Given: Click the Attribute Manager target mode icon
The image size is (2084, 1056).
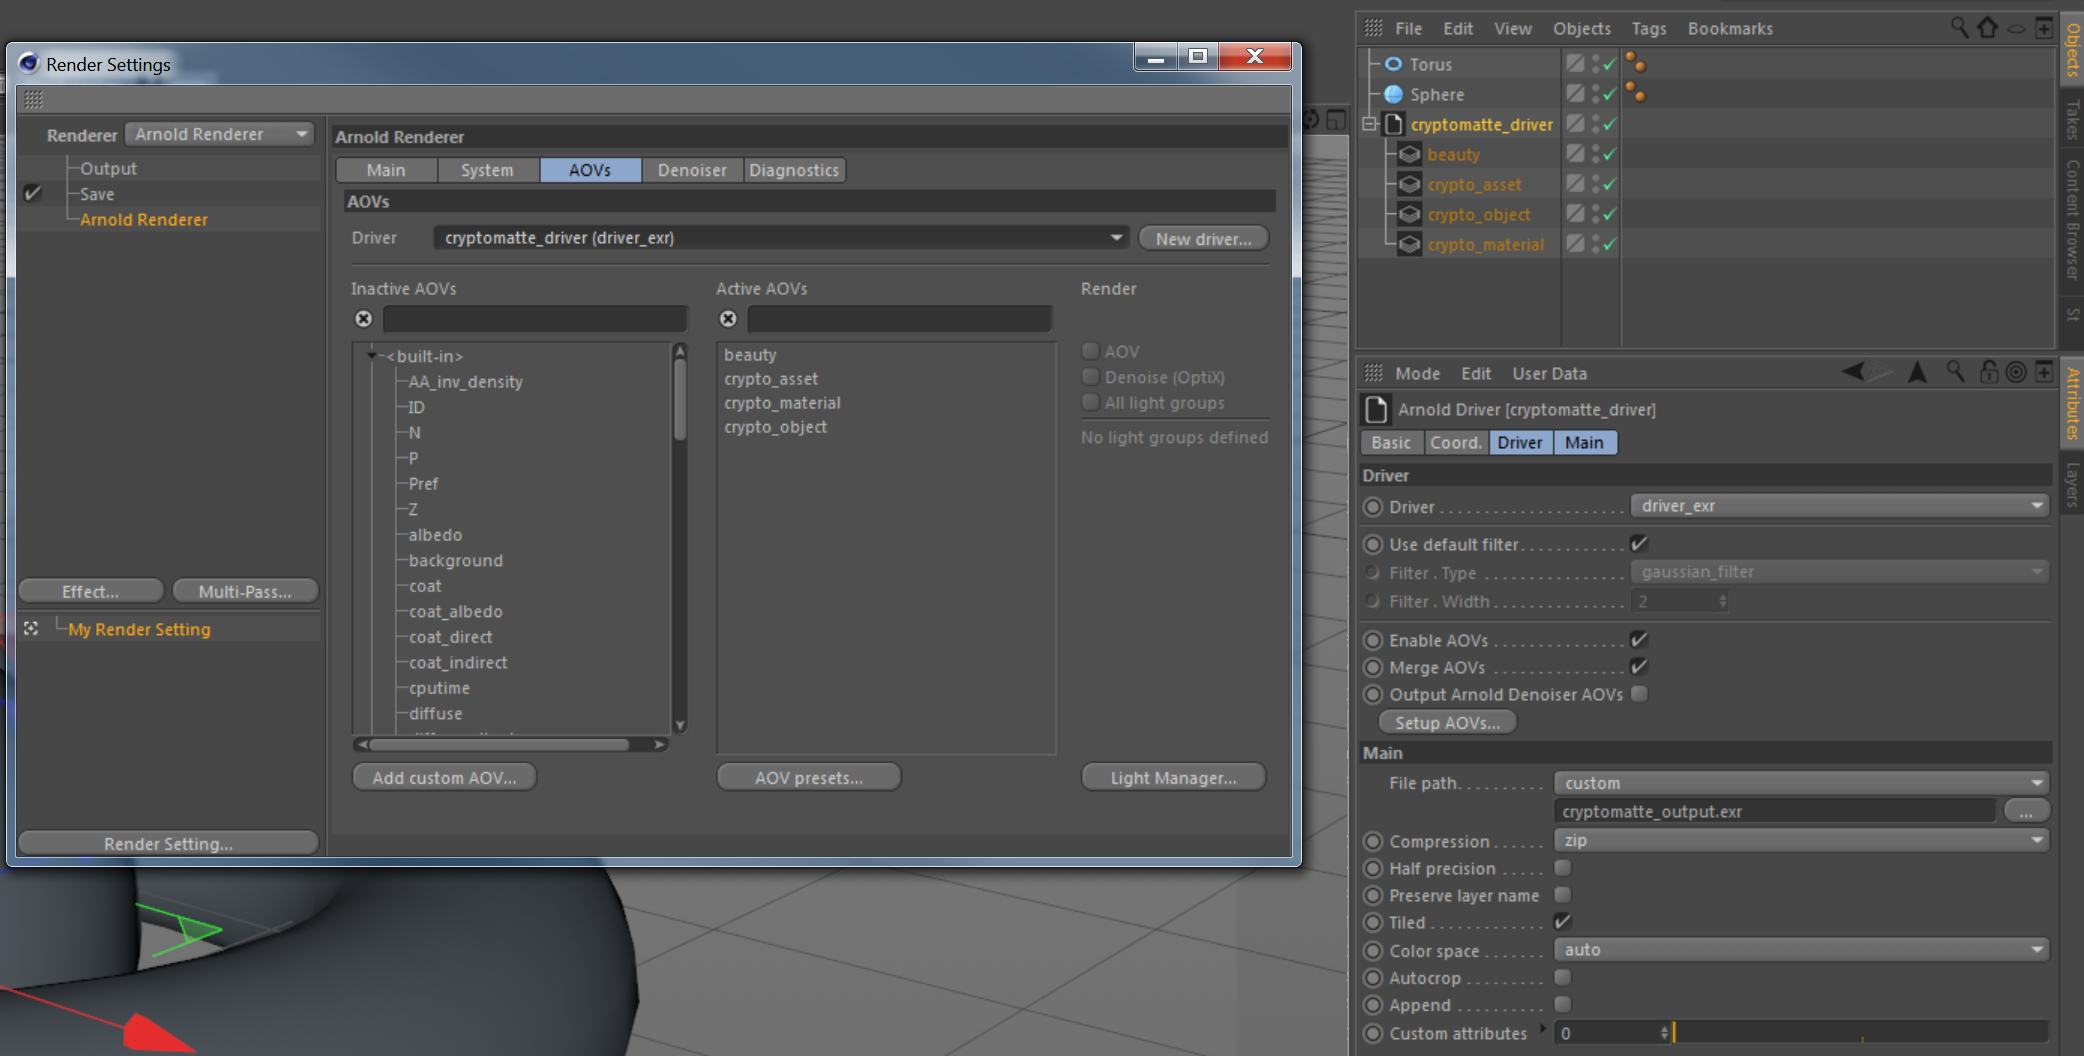Looking at the screenshot, I should (x=2016, y=372).
